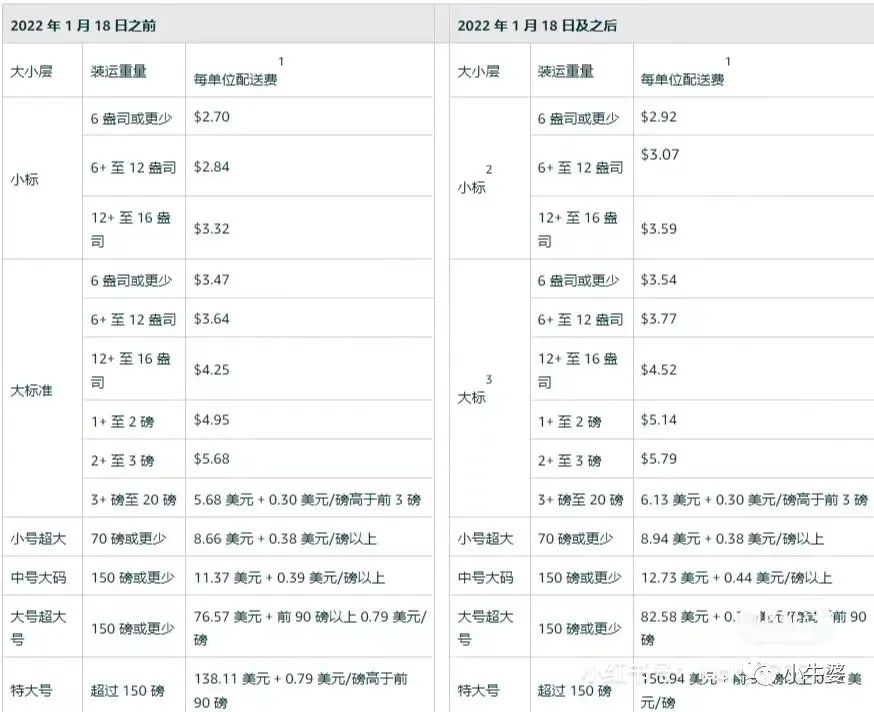Click the $2.92 fulfillment fee cell
Screen dimensions: 874x712
coord(659,116)
